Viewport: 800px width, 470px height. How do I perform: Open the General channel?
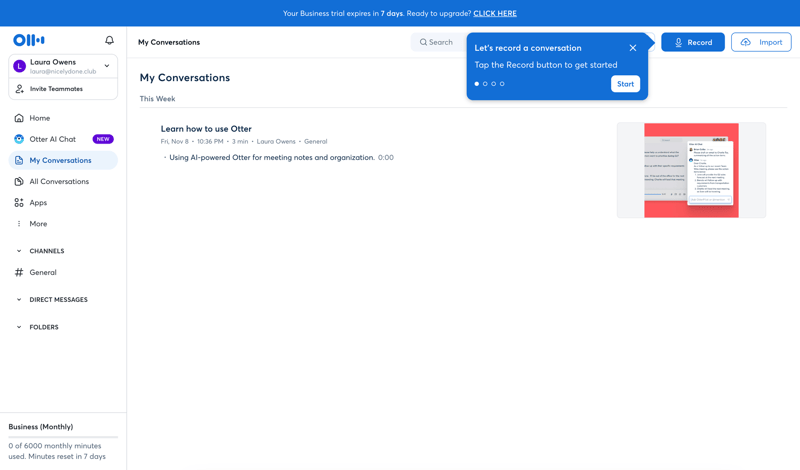click(63, 272)
